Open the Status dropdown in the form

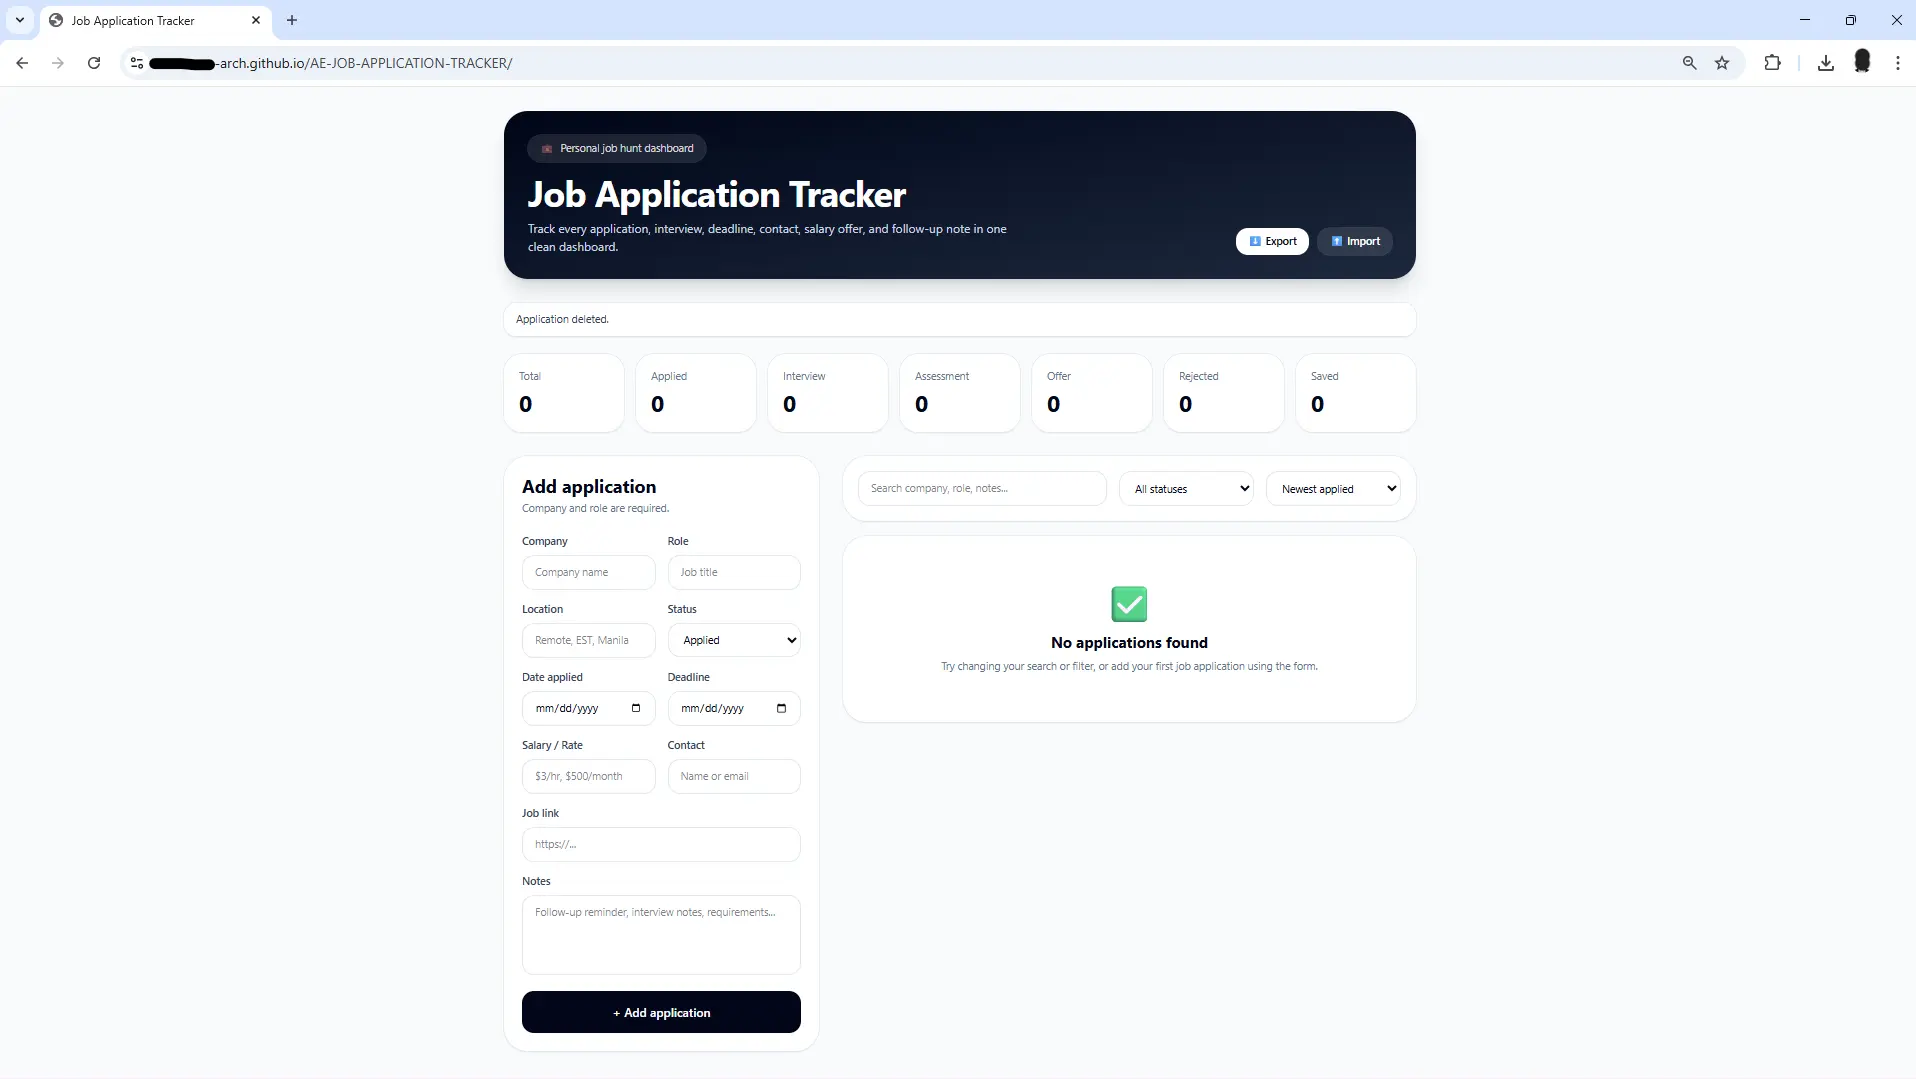click(x=734, y=640)
